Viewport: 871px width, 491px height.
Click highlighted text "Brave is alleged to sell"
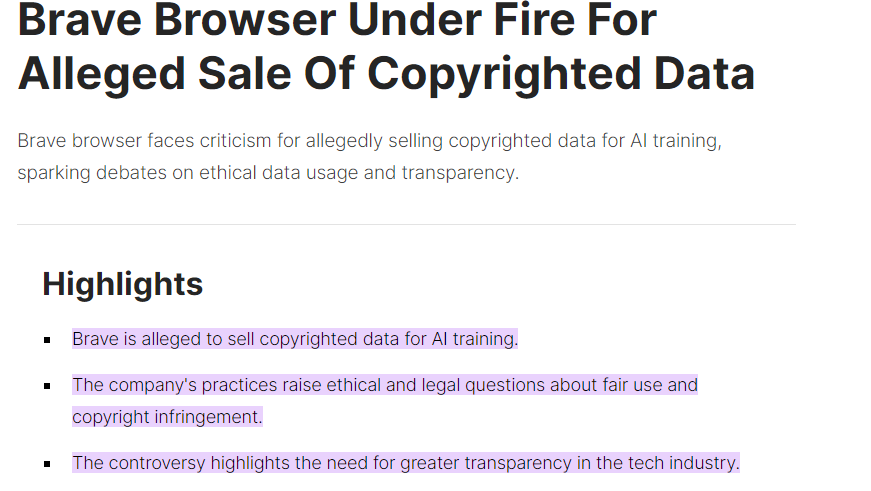coord(163,339)
